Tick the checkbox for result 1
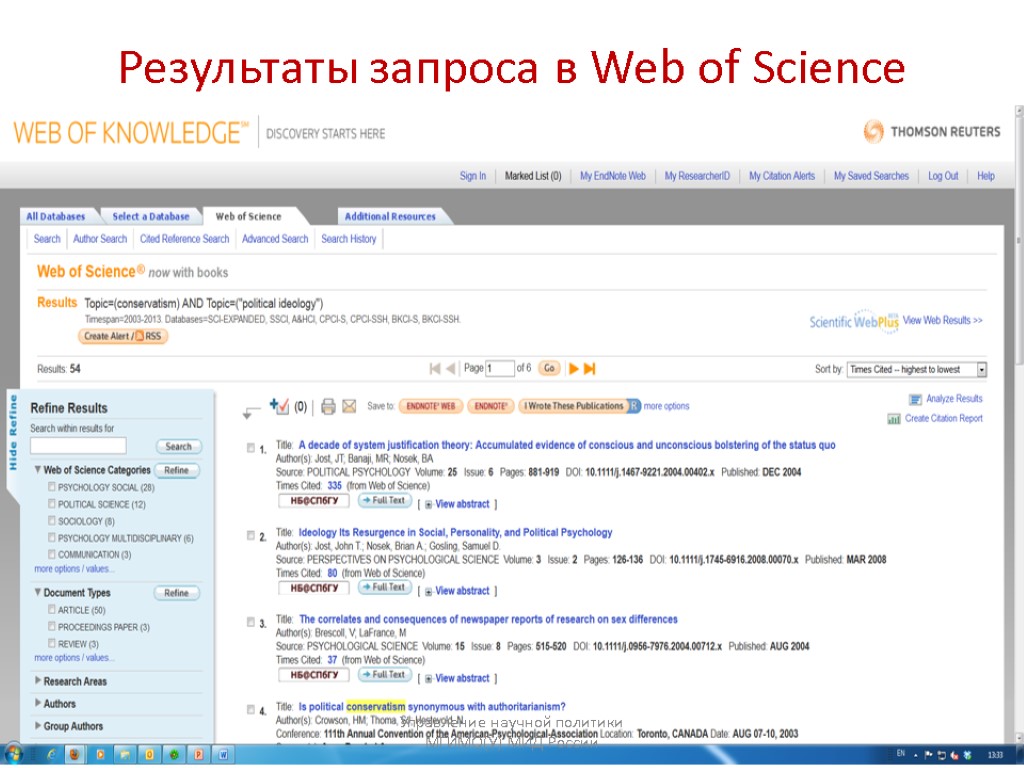This screenshot has height=768, width=1024. pyautogui.click(x=251, y=448)
